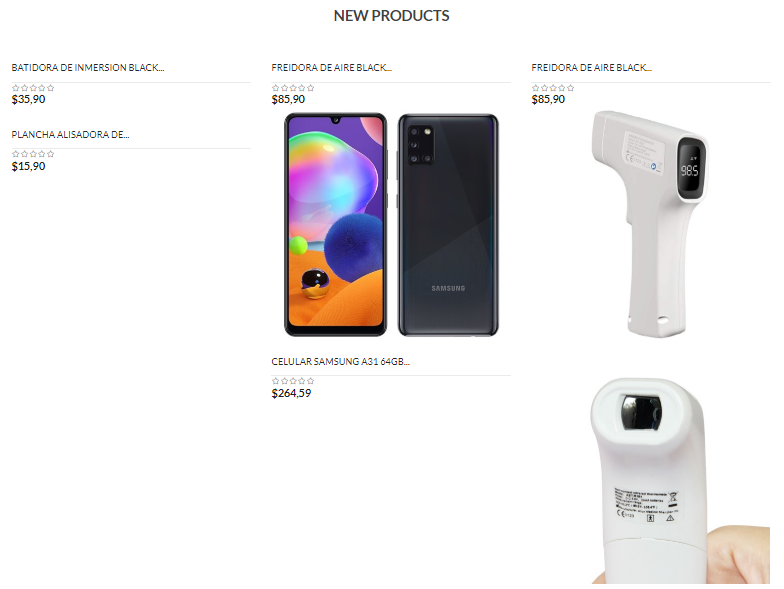The height and width of the screenshot is (589, 784).
Task: Rate Celular Samsung A31 five stars
Action: click(x=310, y=381)
